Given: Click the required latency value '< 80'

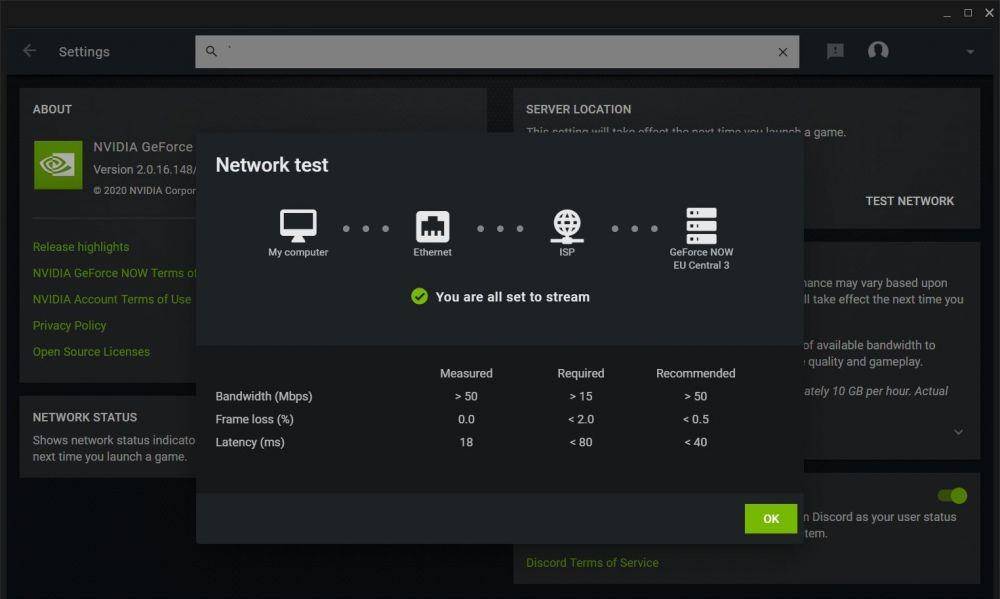Looking at the screenshot, I should pos(580,442).
